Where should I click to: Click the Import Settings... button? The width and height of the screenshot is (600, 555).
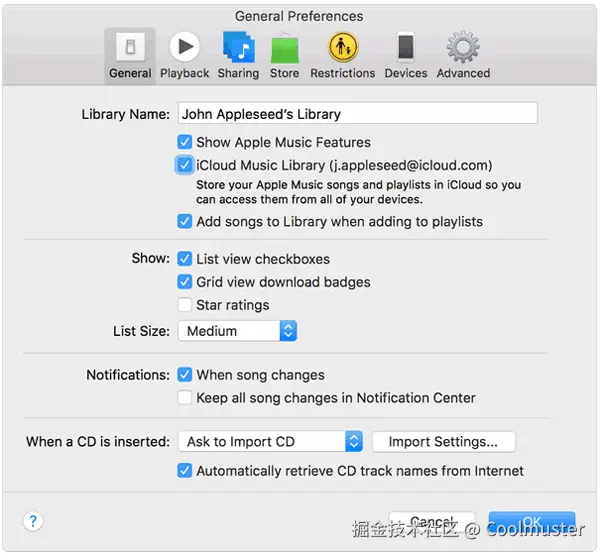[x=444, y=442]
